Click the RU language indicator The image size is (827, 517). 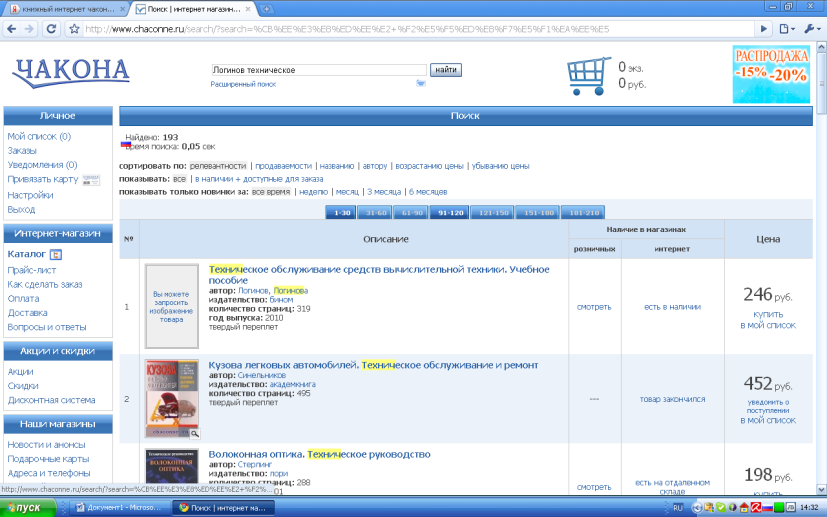pos(678,508)
